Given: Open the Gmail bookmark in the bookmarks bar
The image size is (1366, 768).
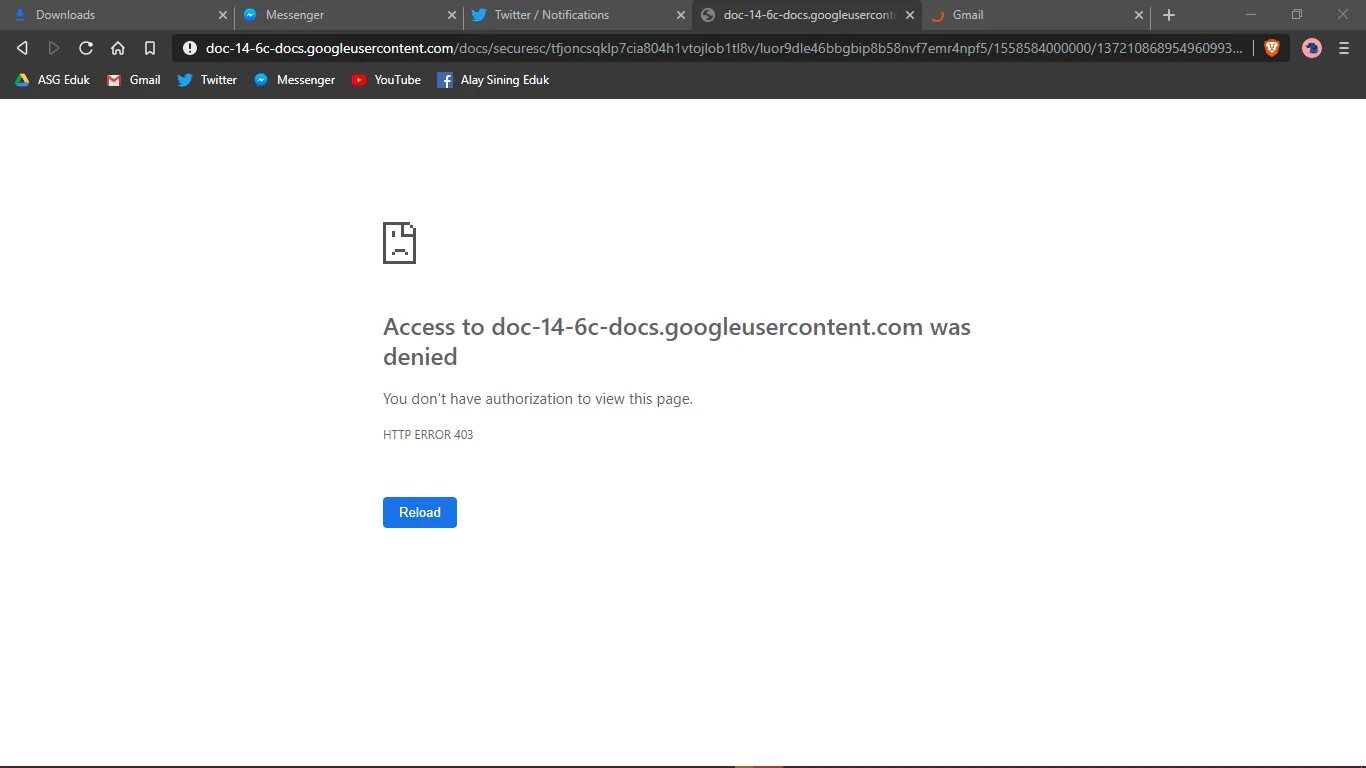Looking at the screenshot, I should pos(133,80).
